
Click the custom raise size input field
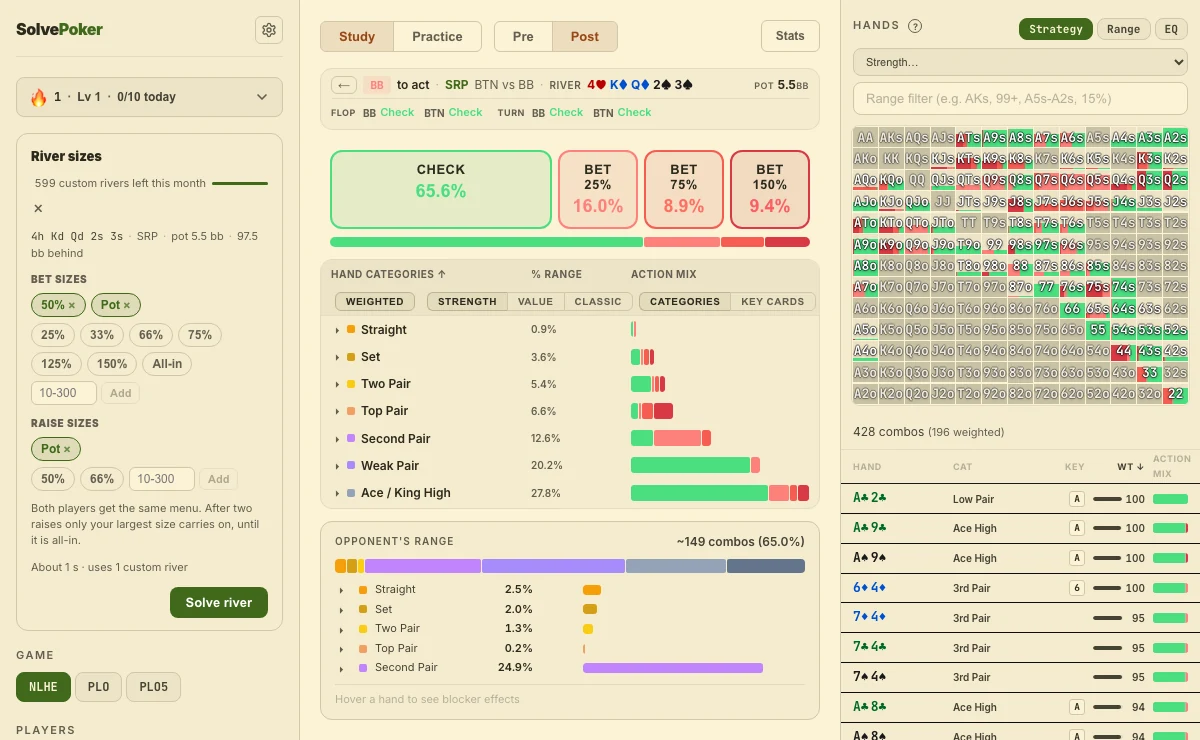click(162, 479)
